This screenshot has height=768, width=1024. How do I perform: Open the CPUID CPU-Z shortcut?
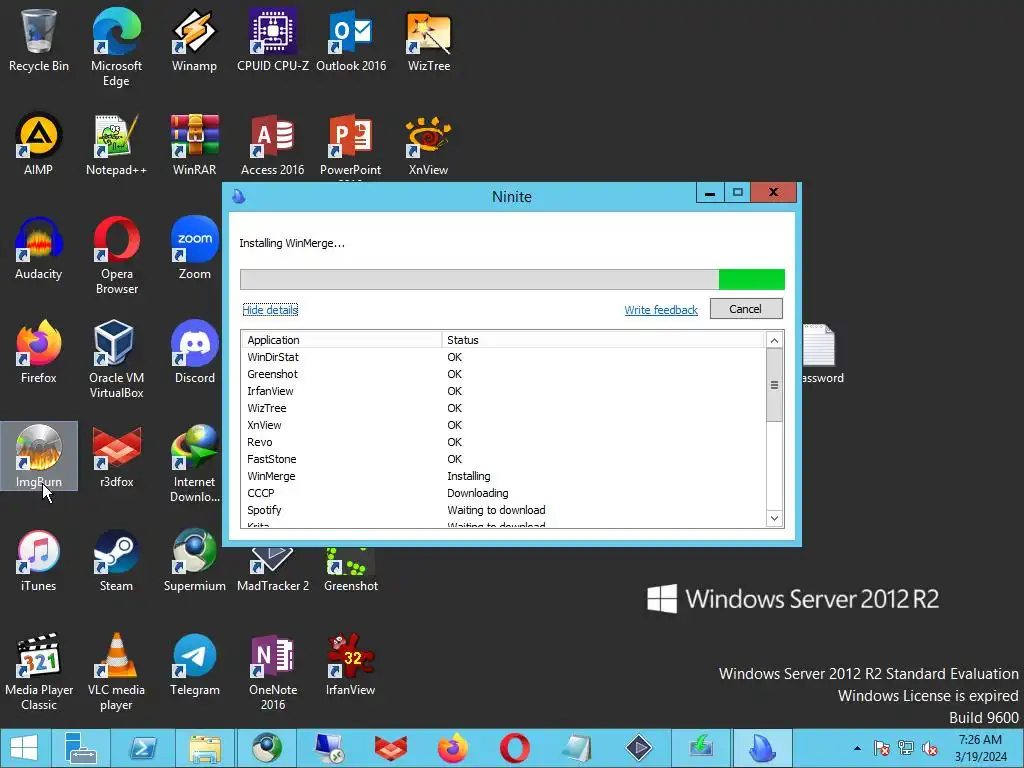point(272,40)
